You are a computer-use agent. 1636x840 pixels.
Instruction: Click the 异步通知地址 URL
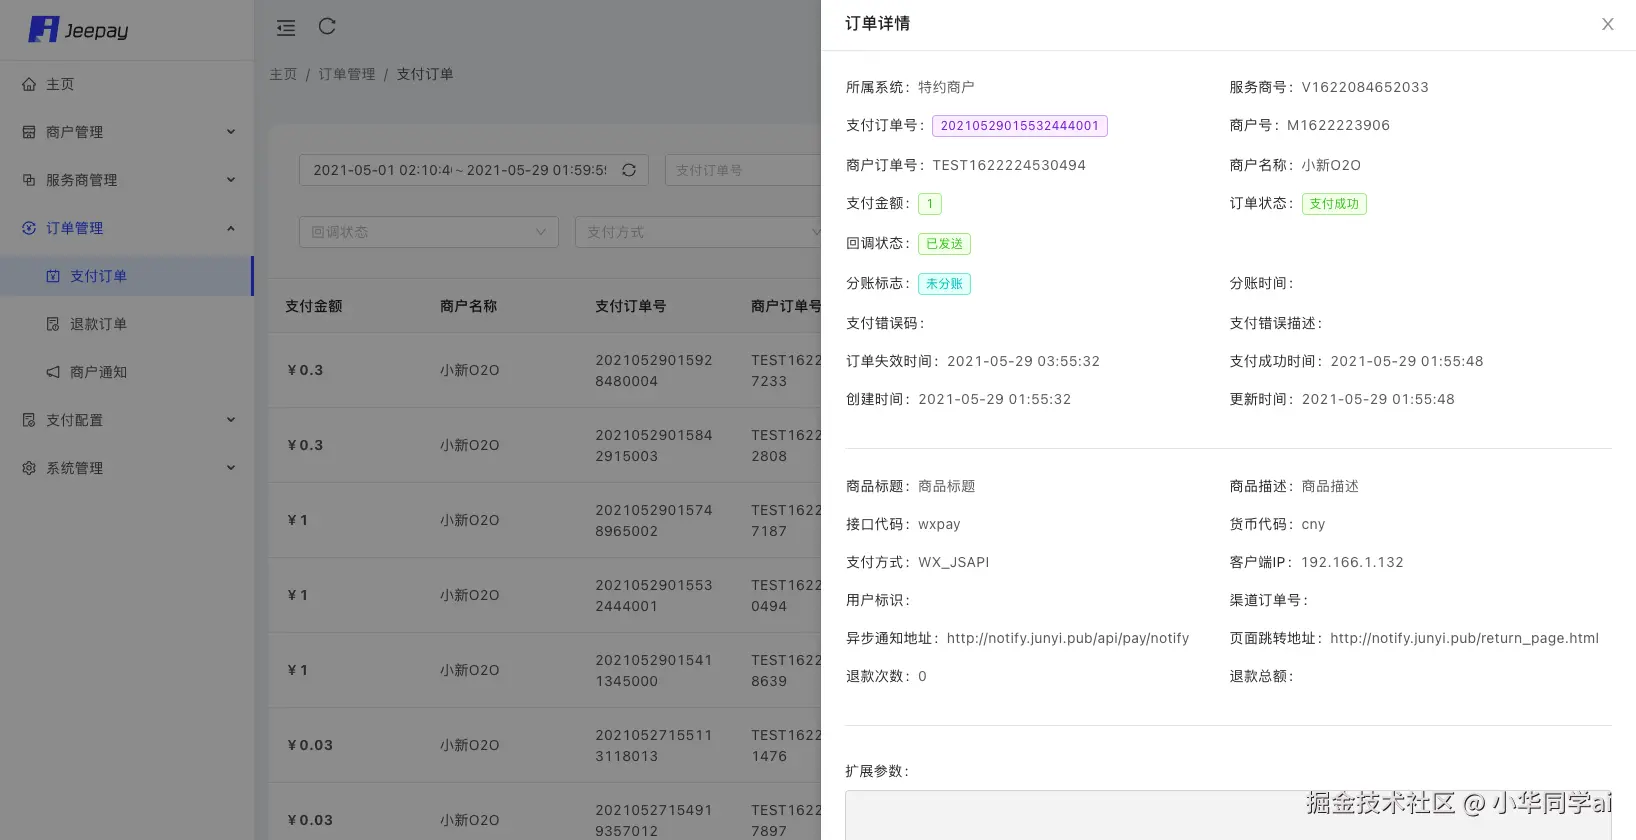pos(1068,638)
